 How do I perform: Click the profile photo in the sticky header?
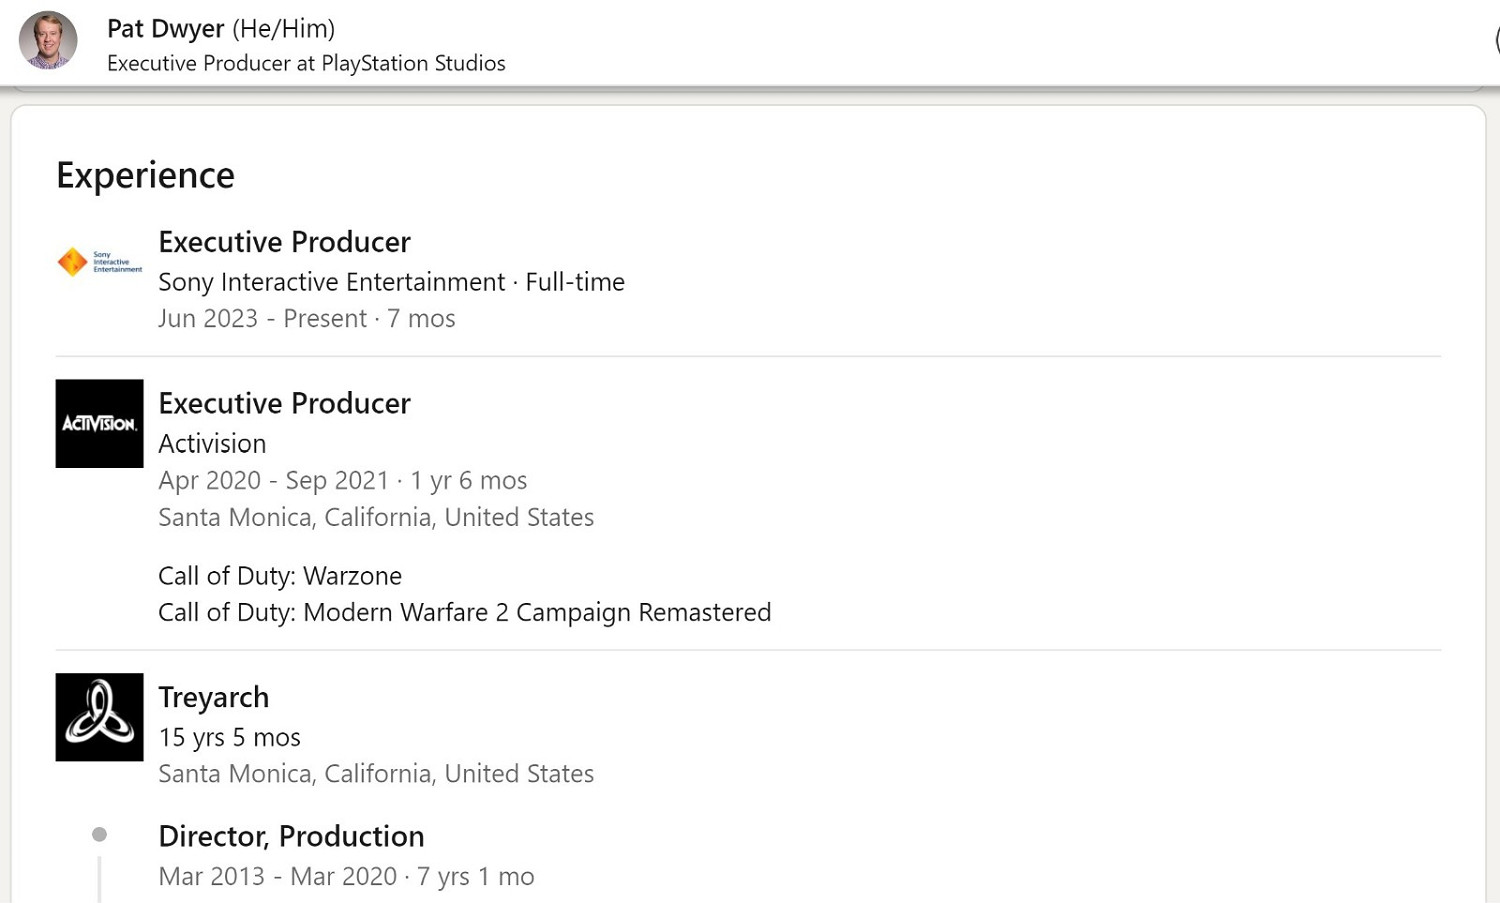[48, 41]
